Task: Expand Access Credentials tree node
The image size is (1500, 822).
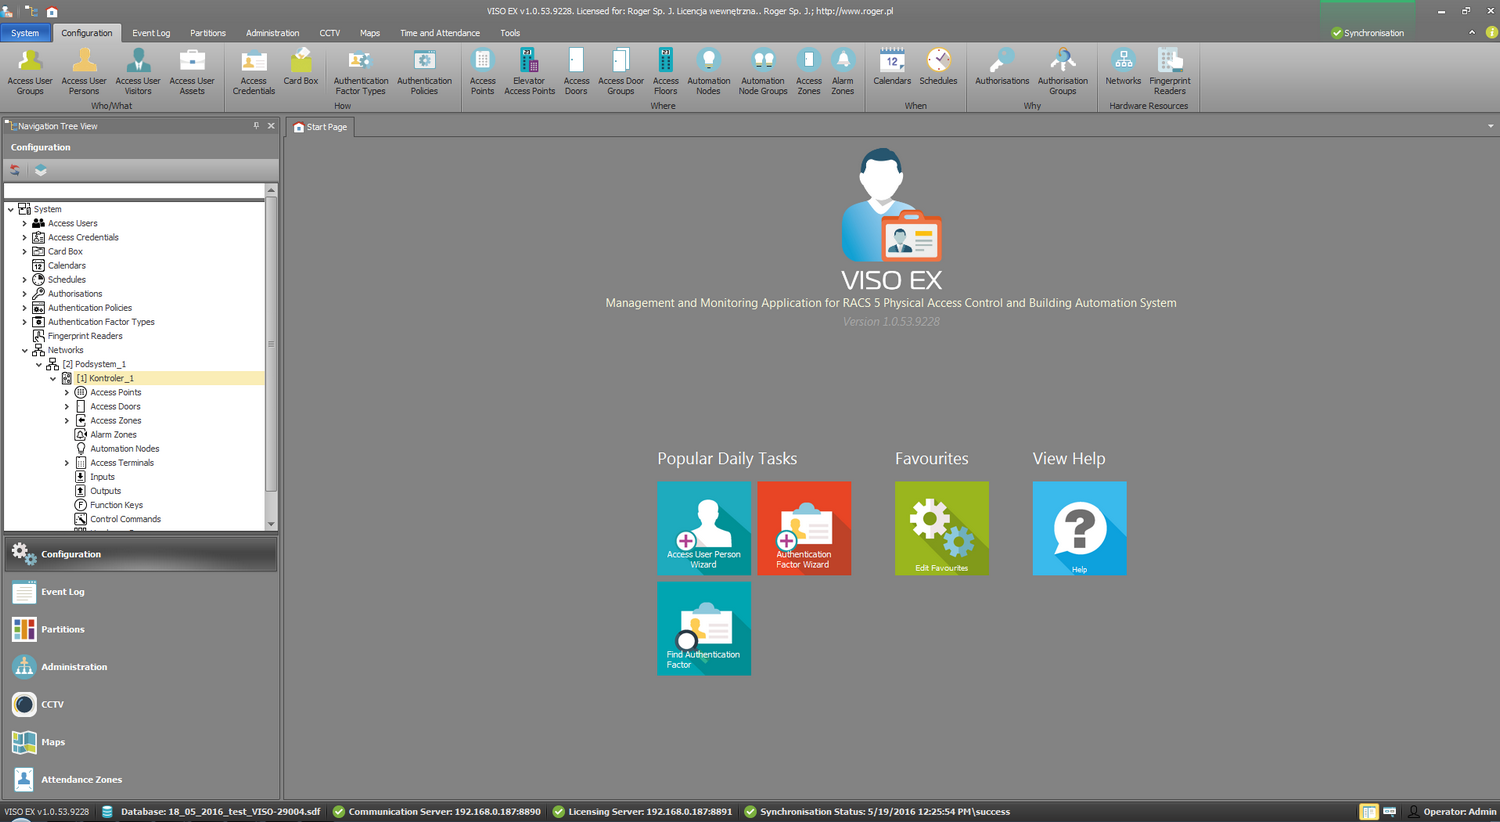Action: [x=25, y=237]
